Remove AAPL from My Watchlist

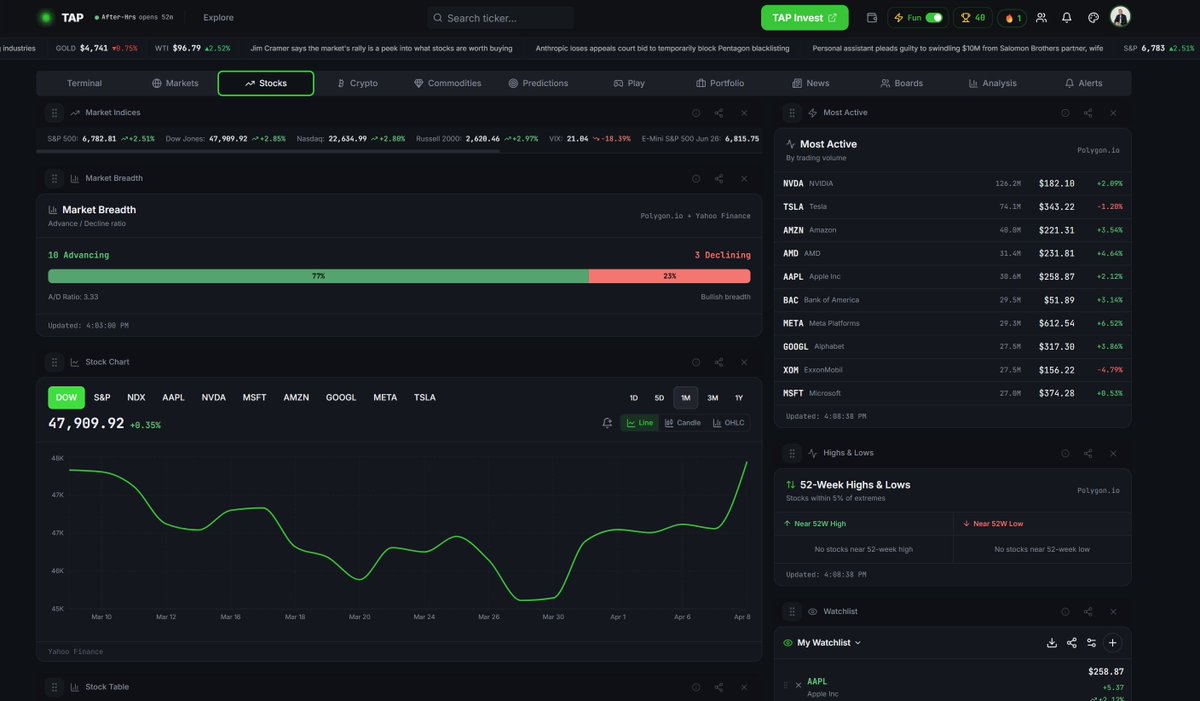coord(798,685)
